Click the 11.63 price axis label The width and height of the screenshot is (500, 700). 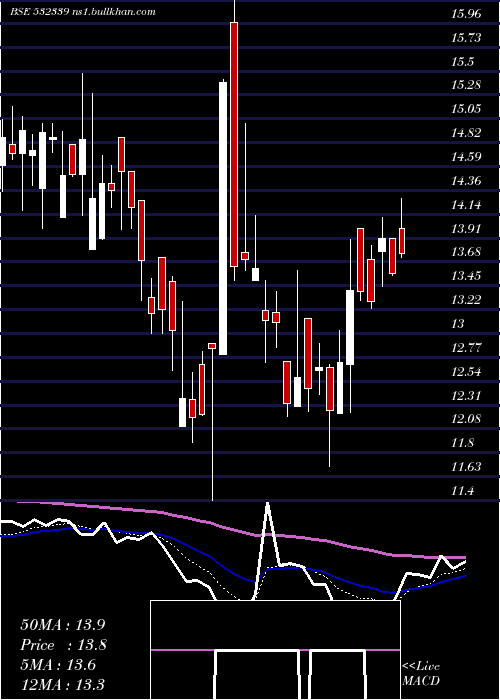[x=466, y=467]
